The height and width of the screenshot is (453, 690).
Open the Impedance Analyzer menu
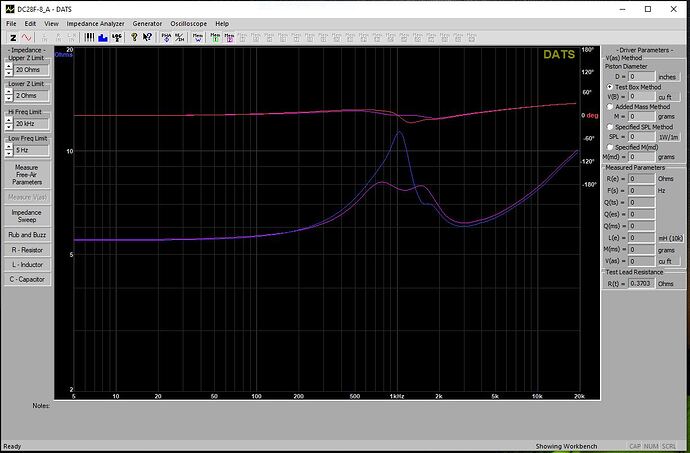(94, 22)
